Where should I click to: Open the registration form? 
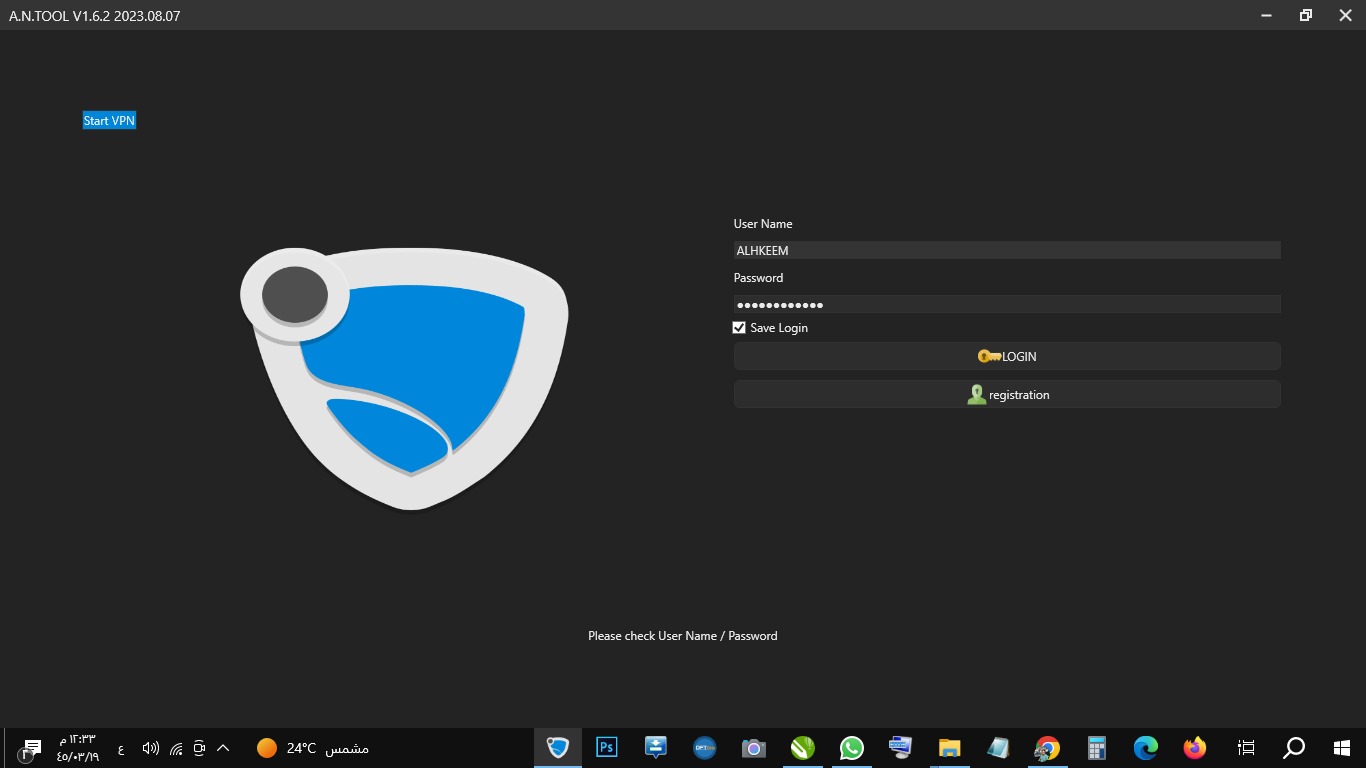click(x=1007, y=394)
